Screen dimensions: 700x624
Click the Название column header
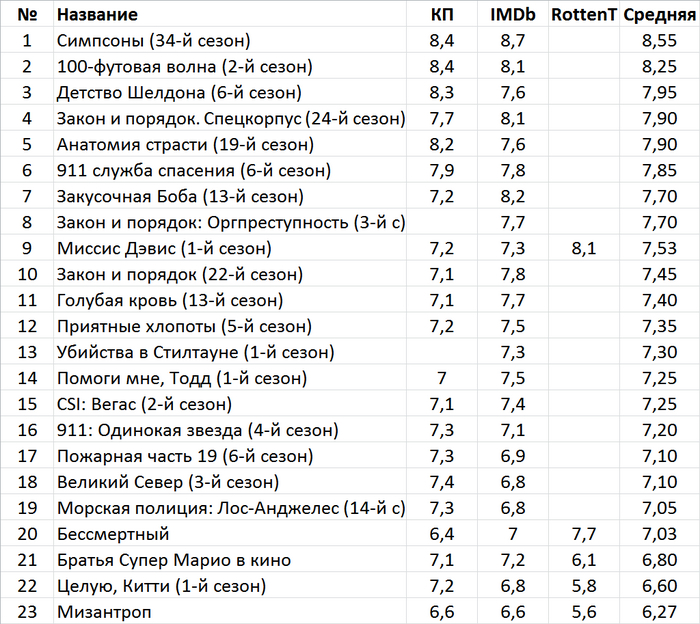pyautogui.click(x=97, y=15)
